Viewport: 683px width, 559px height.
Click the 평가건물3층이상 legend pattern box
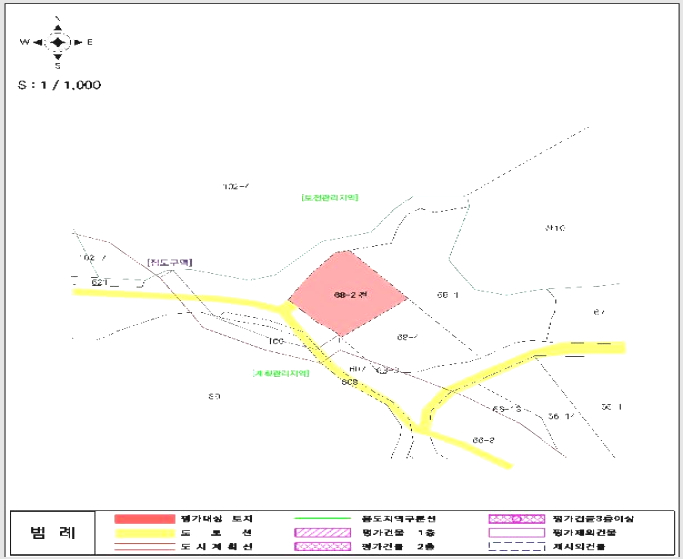(517, 519)
